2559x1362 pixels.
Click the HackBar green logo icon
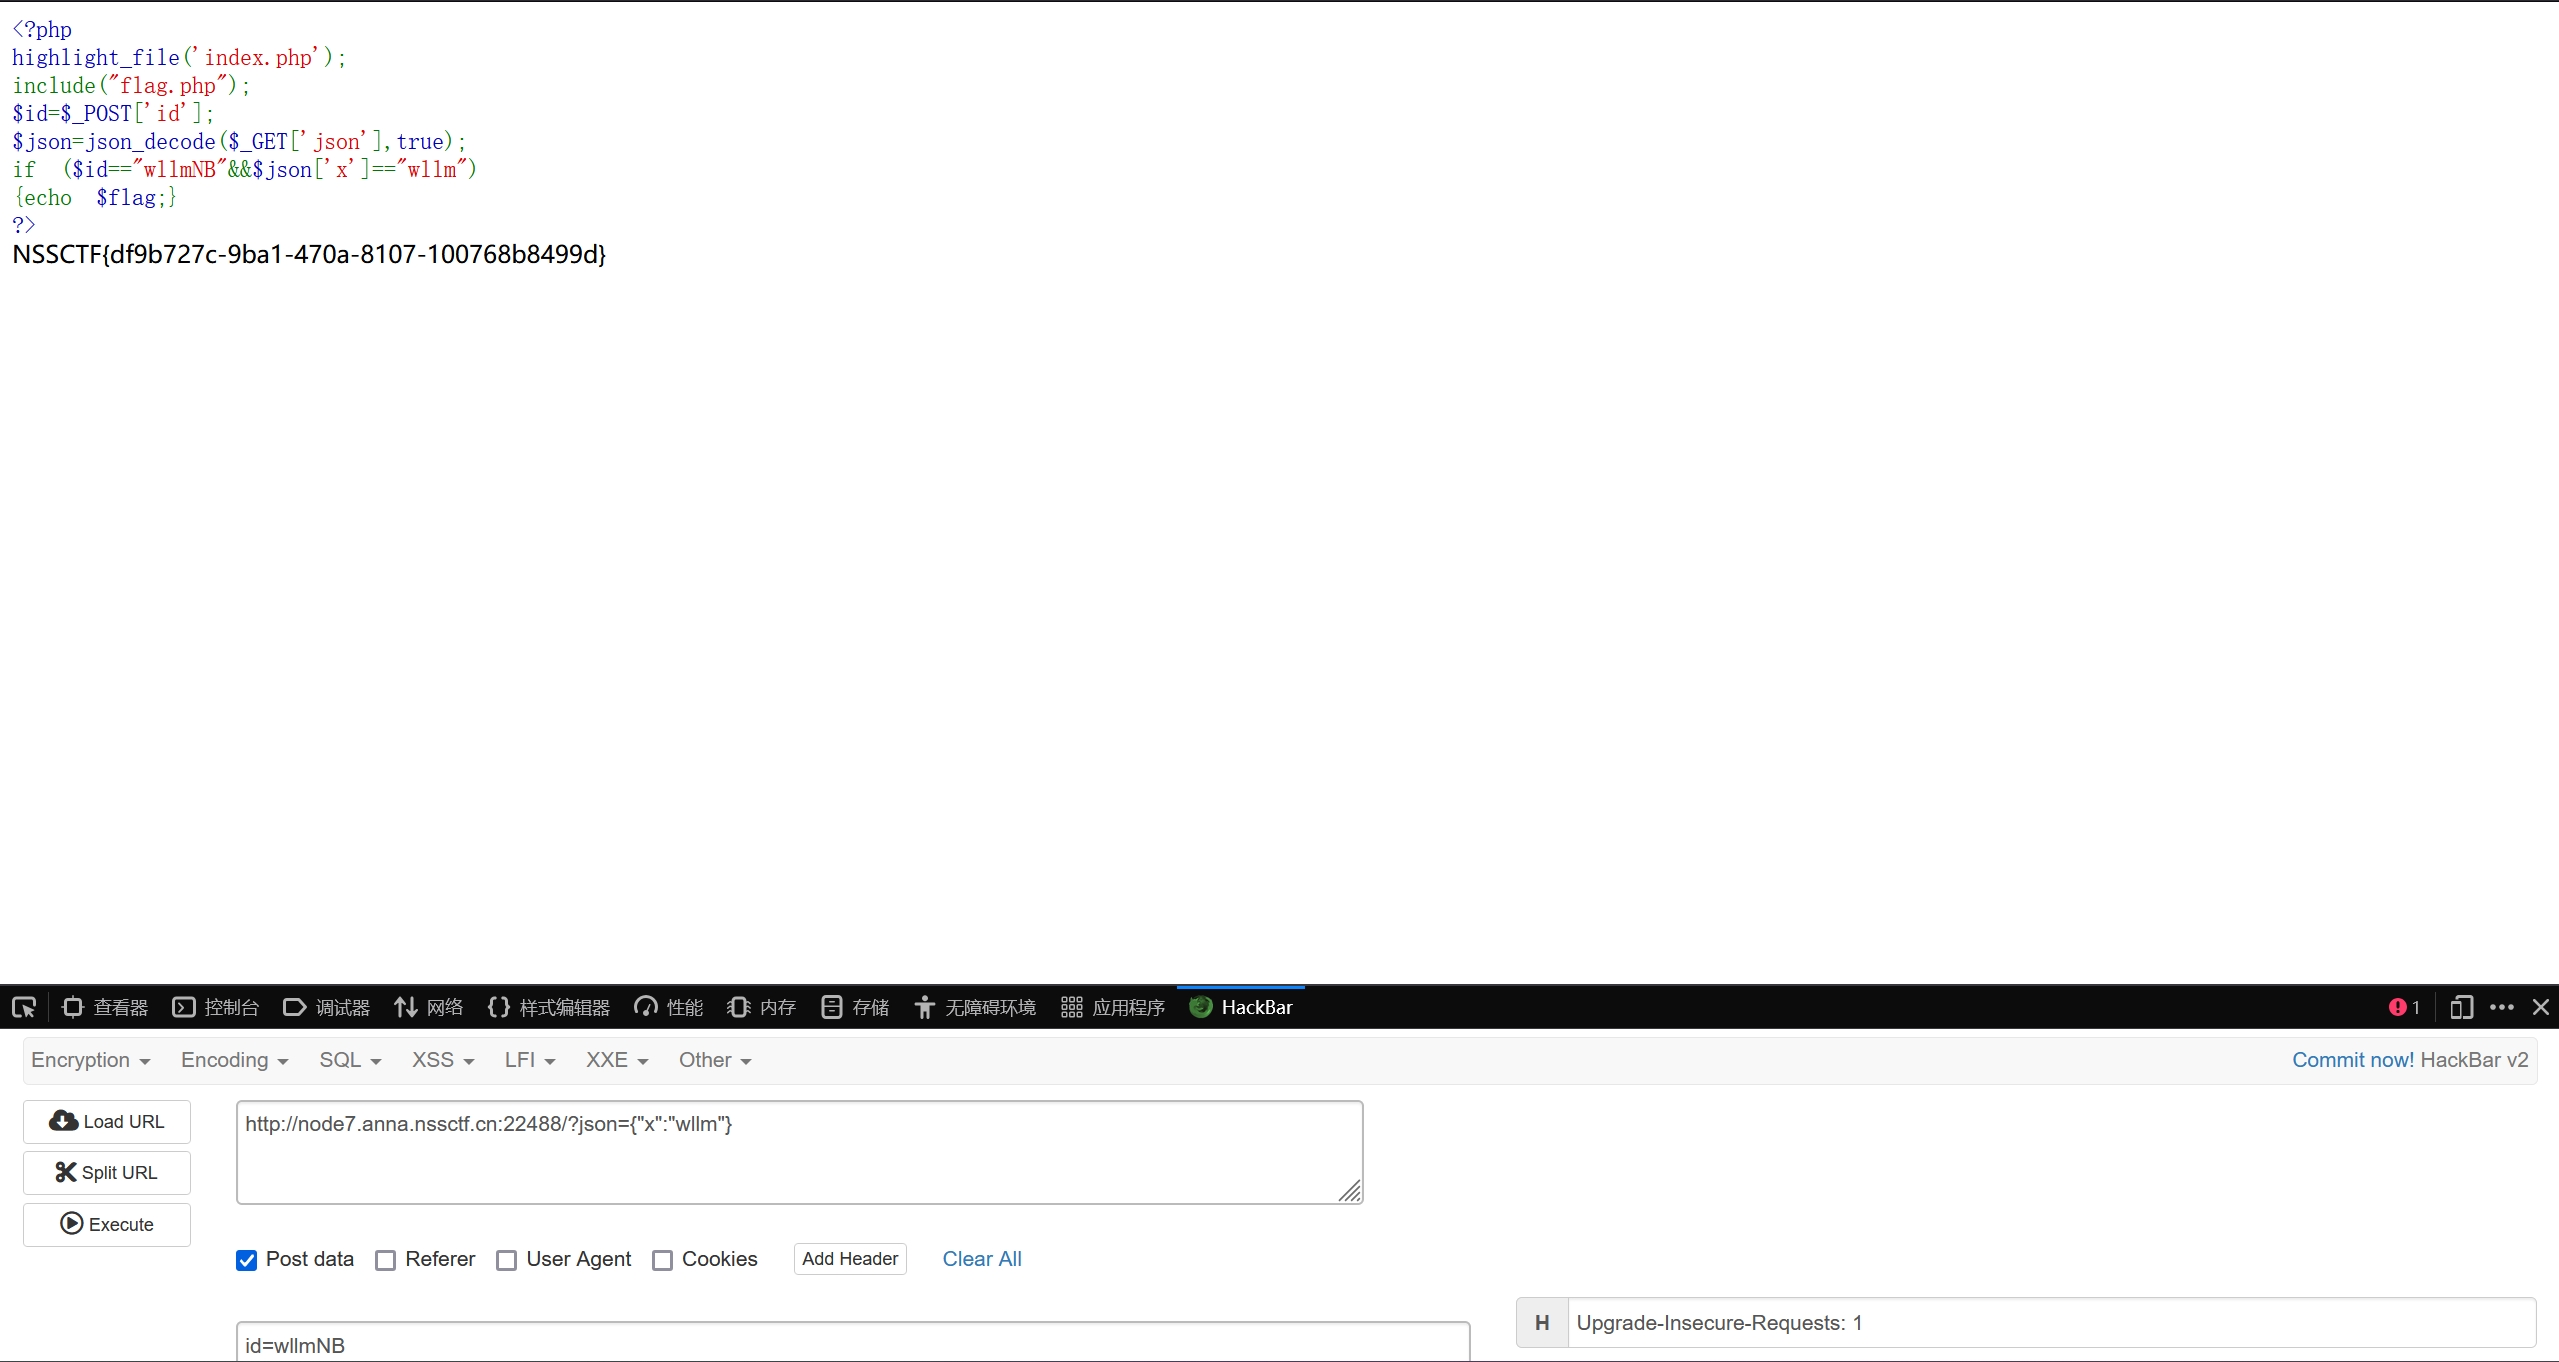1201,1007
